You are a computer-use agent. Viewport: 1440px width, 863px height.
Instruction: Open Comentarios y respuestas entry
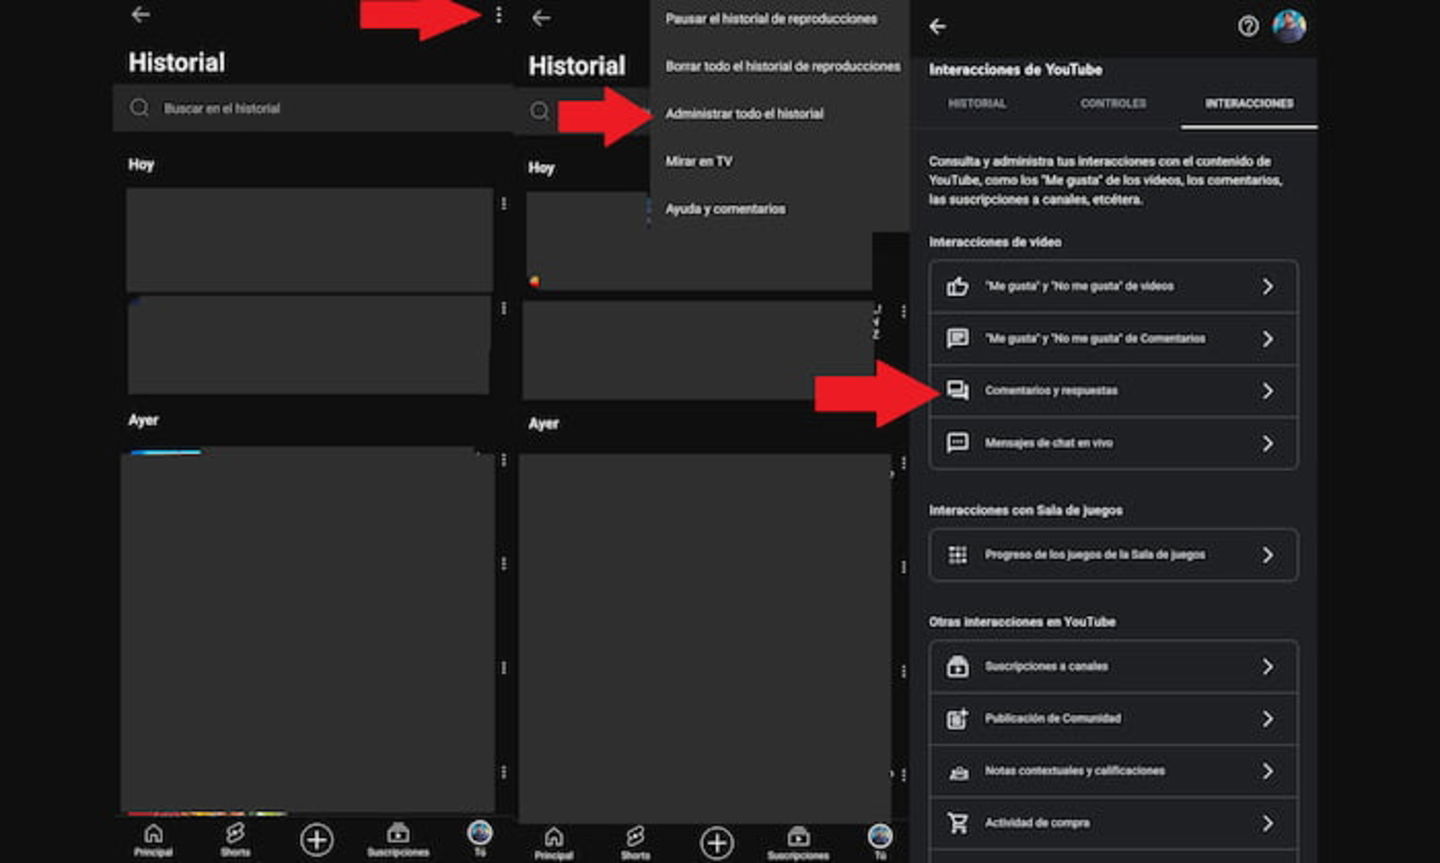pyautogui.click(x=1113, y=391)
